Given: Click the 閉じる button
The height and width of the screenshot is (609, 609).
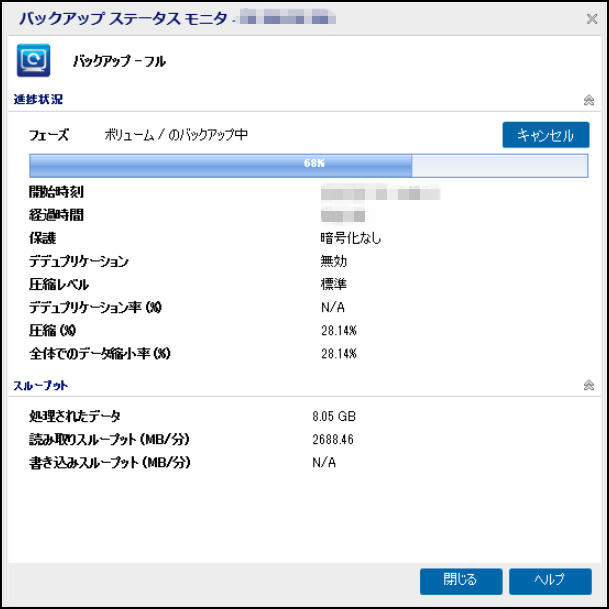Looking at the screenshot, I should 461,581.
